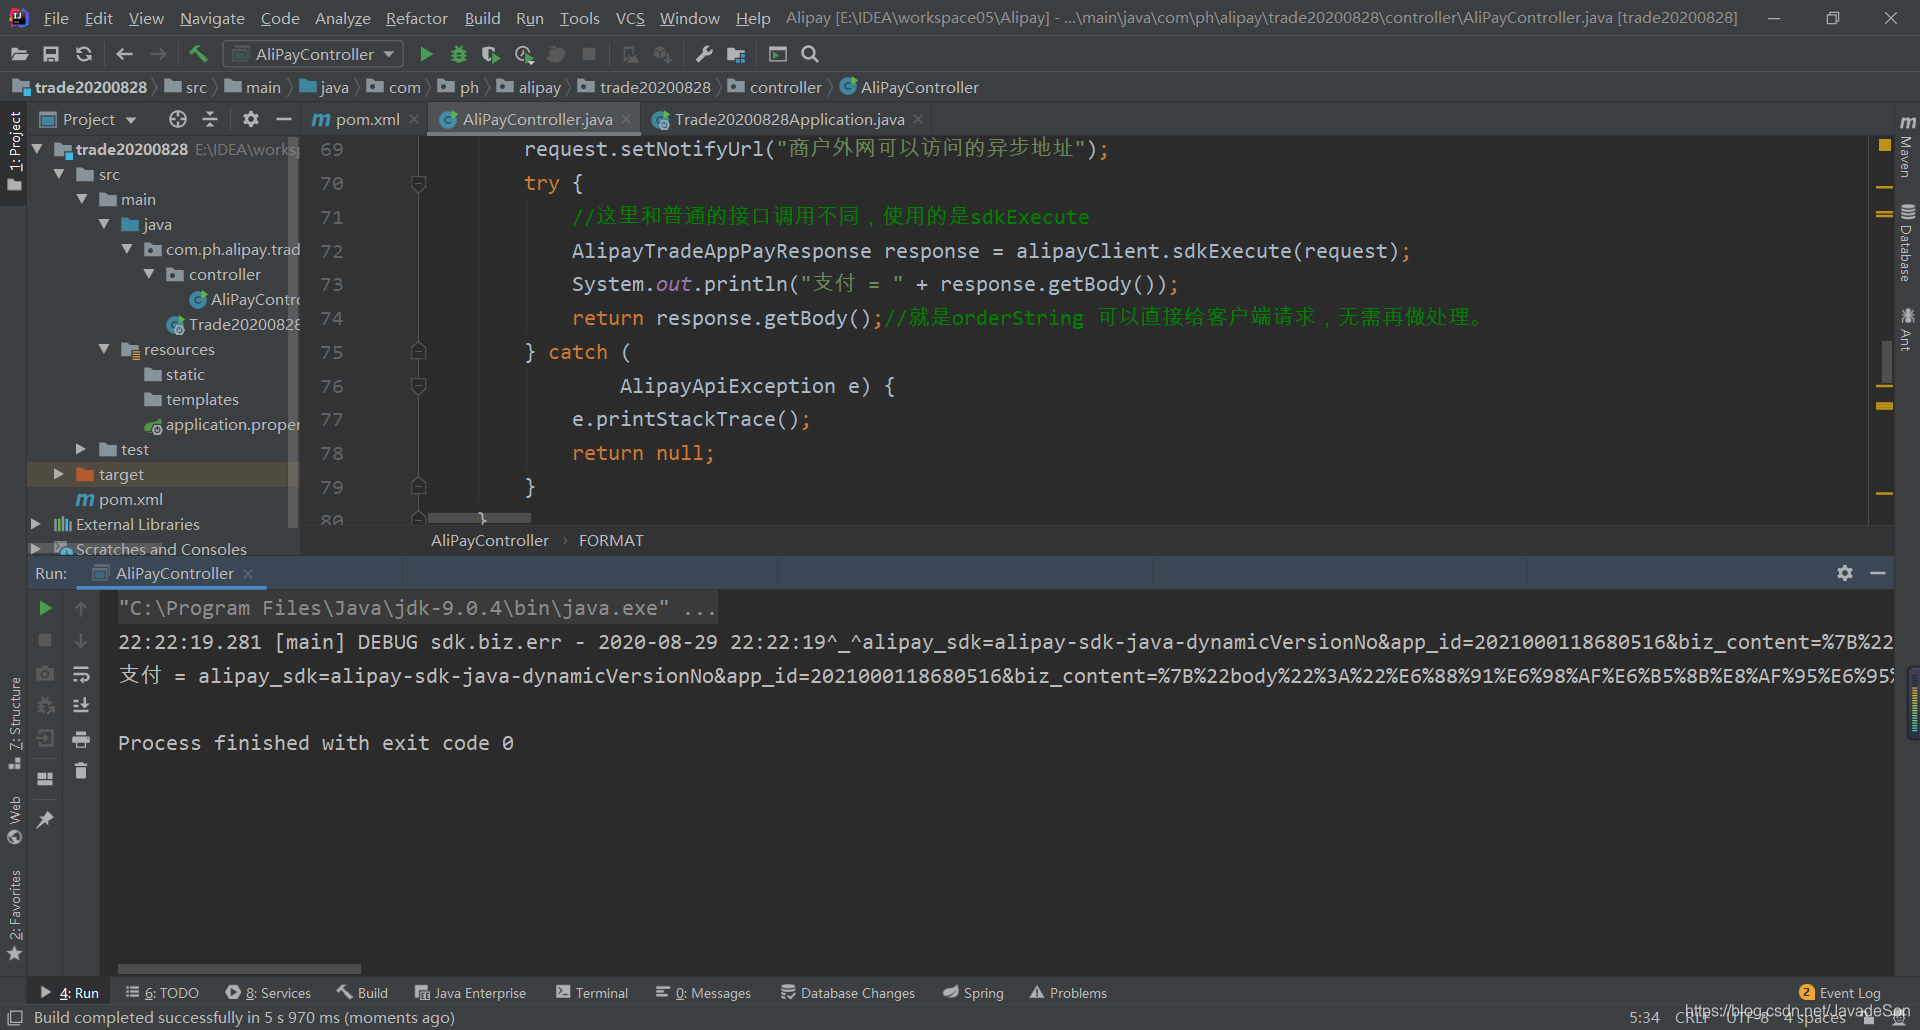Open Run panel settings gear
1920x1030 pixels.
(1845, 573)
